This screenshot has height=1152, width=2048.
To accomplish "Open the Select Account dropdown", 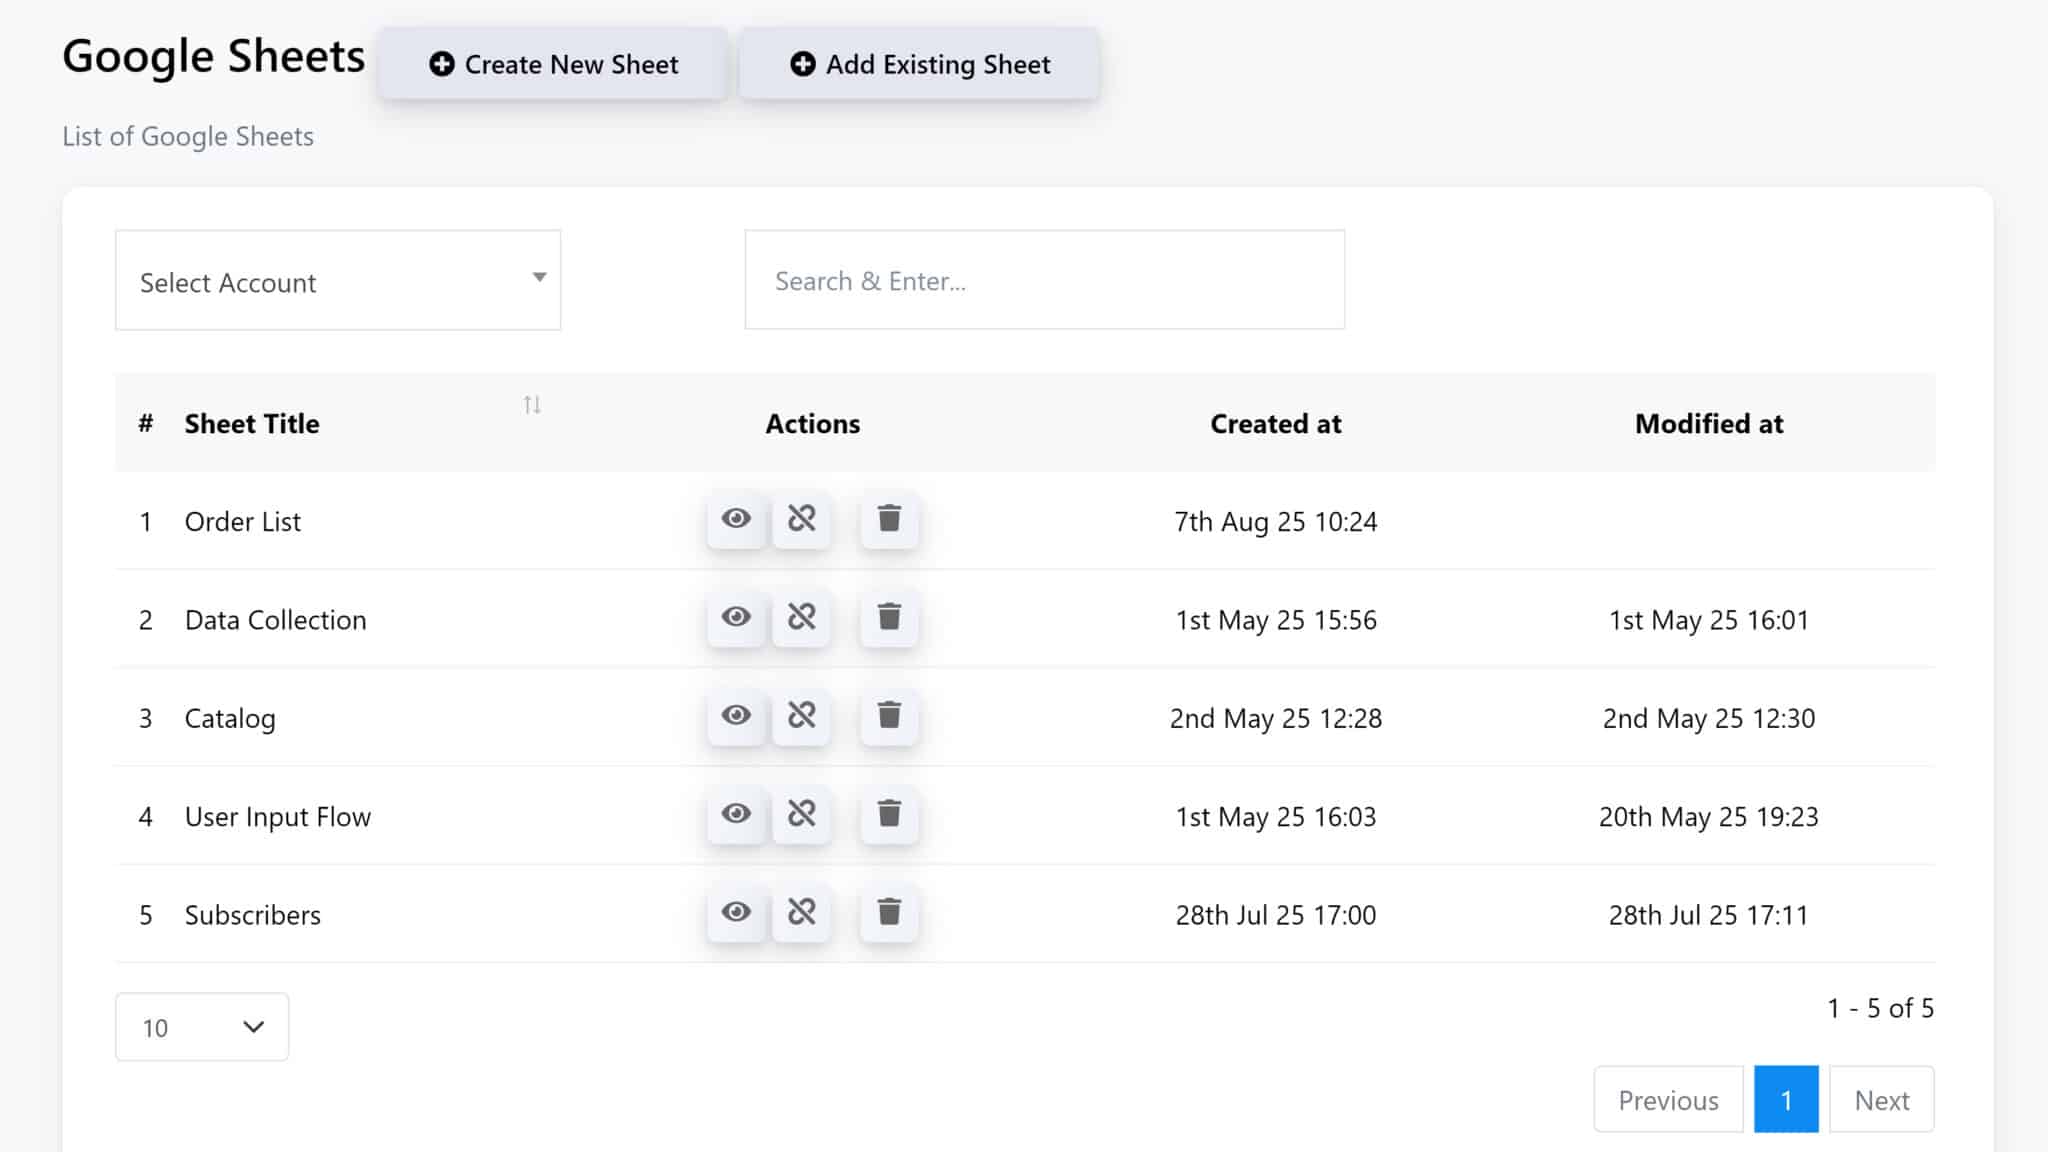I will pos(338,280).
